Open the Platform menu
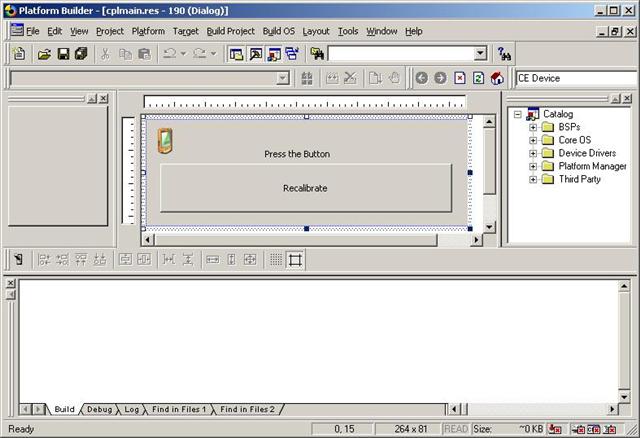 pyautogui.click(x=148, y=31)
